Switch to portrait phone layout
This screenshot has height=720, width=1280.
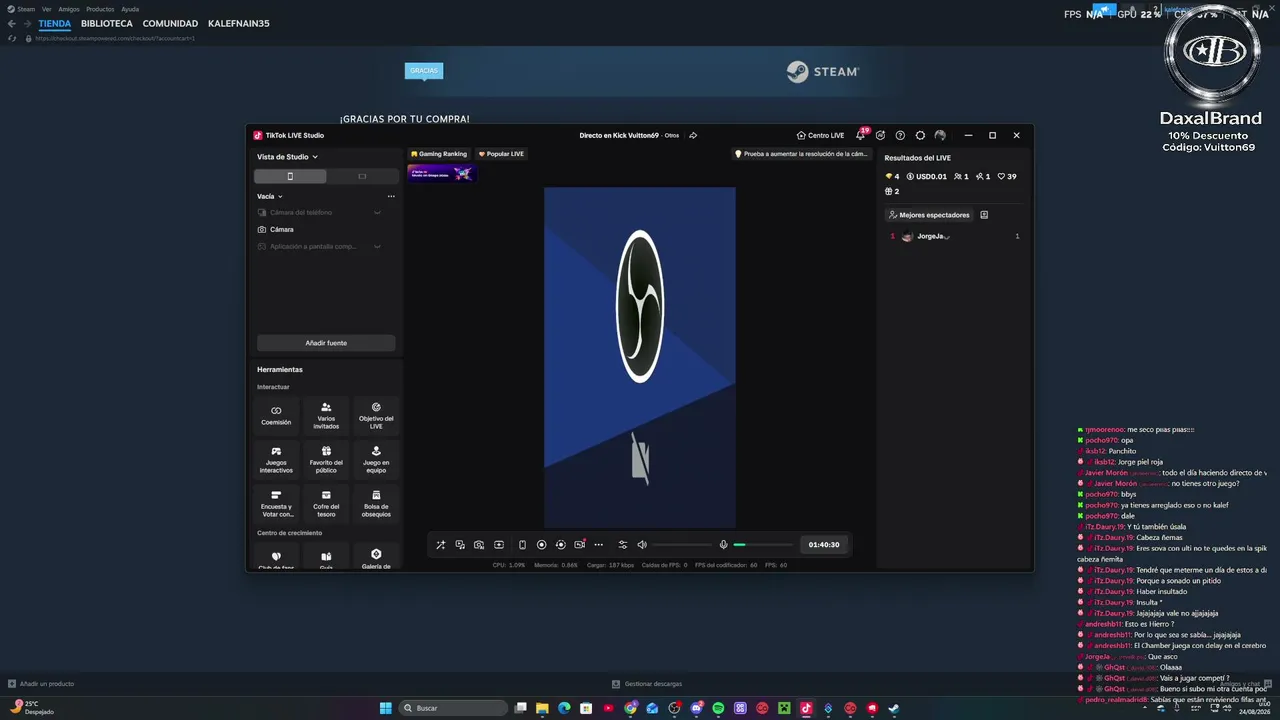[x=290, y=176]
